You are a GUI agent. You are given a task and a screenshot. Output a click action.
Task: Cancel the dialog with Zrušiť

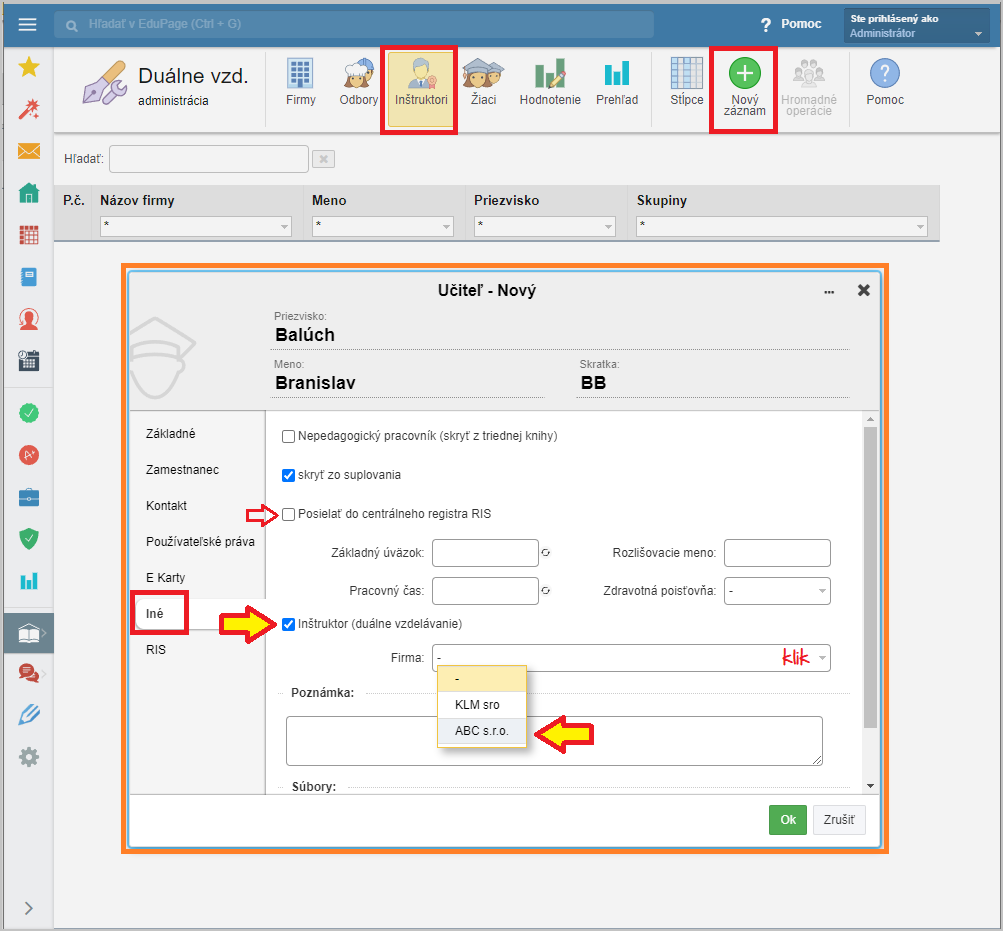839,820
